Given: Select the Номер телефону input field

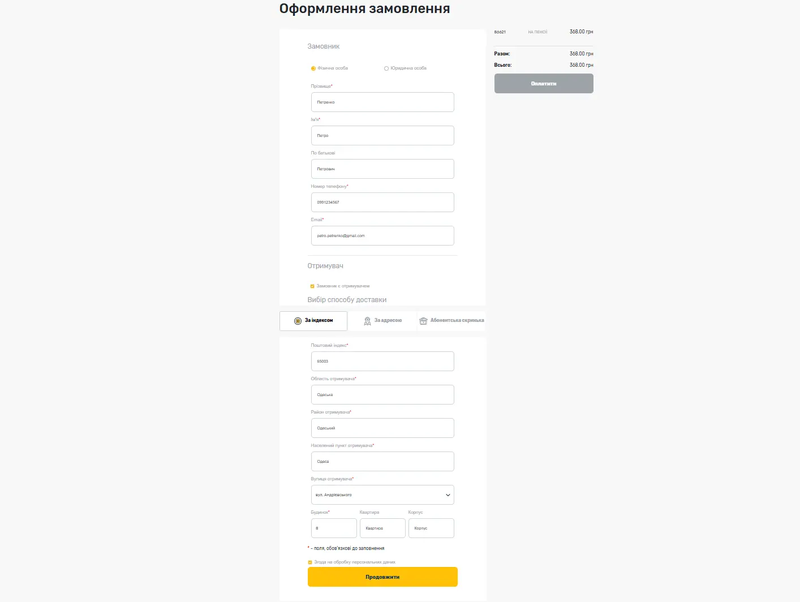Looking at the screenshot, I should click(382, 202).
